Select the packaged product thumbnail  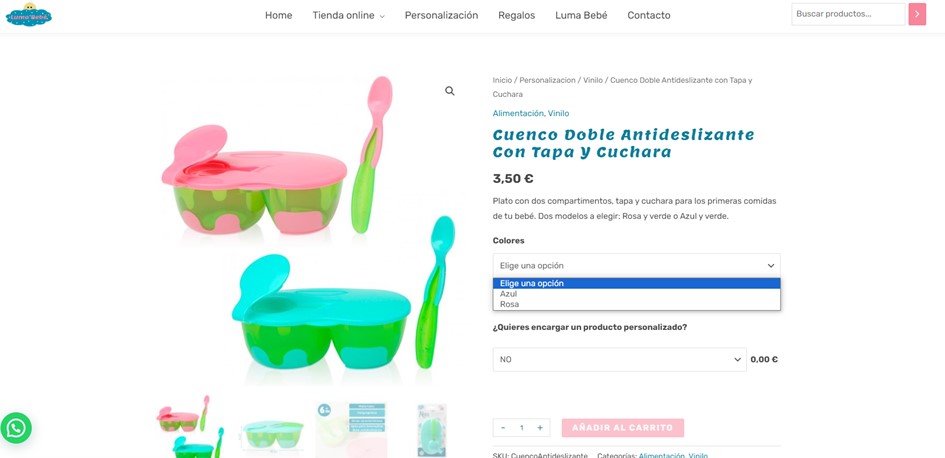432,430
